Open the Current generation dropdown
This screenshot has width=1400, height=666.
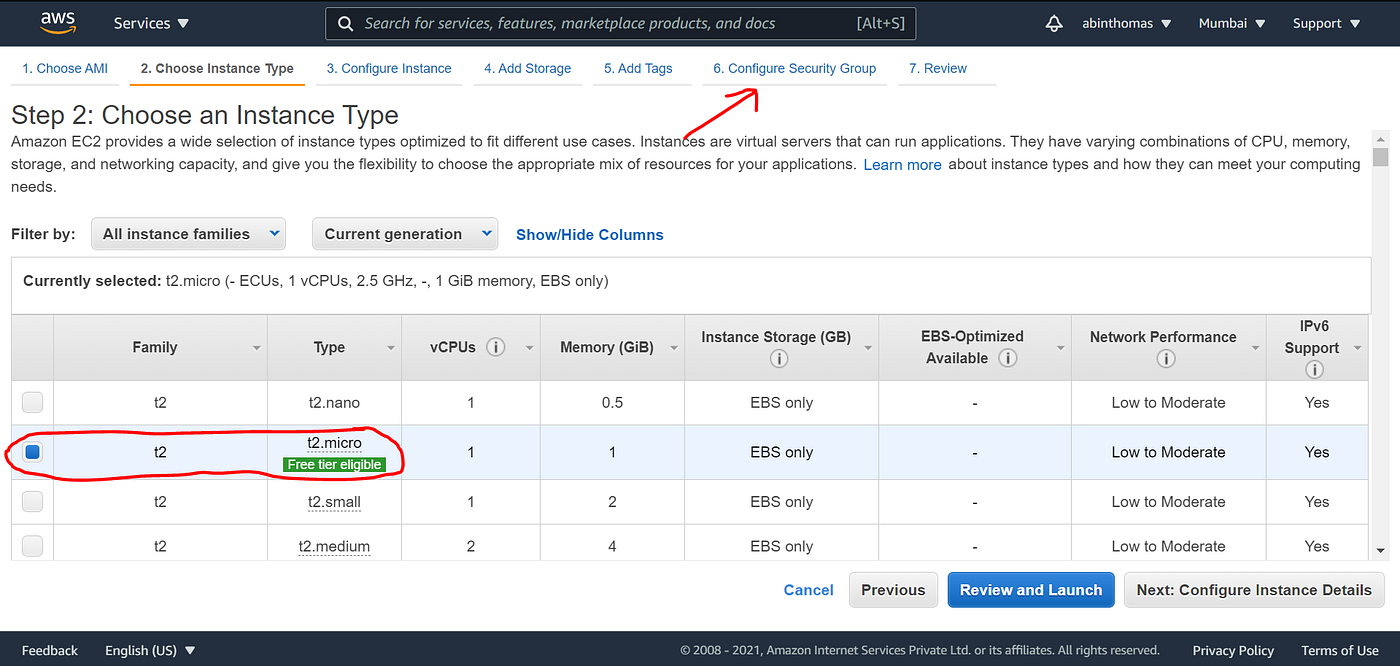click(405, 234)
